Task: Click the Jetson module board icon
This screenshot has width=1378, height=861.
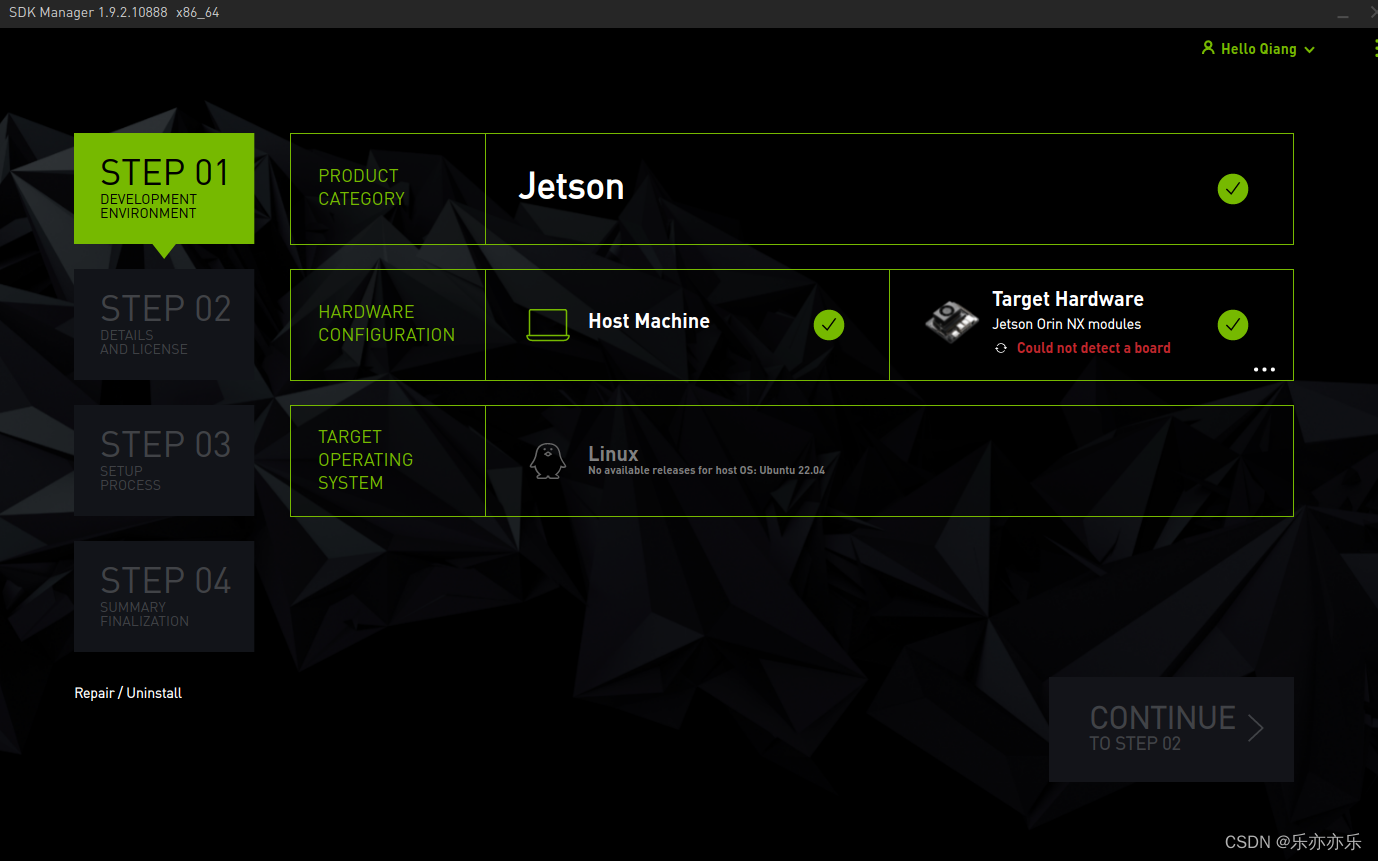Action: point(951,322)
